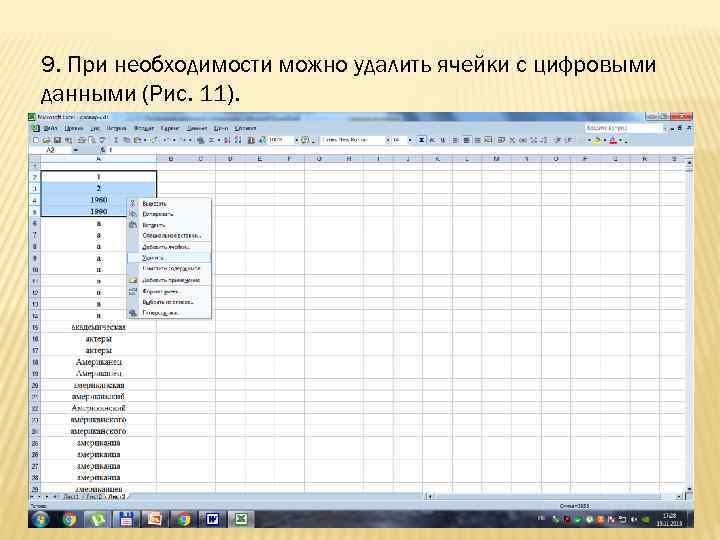Open the Справка menu in Excel
The image size is (720, 540).
pyautogui.click(x=245, y=129)
